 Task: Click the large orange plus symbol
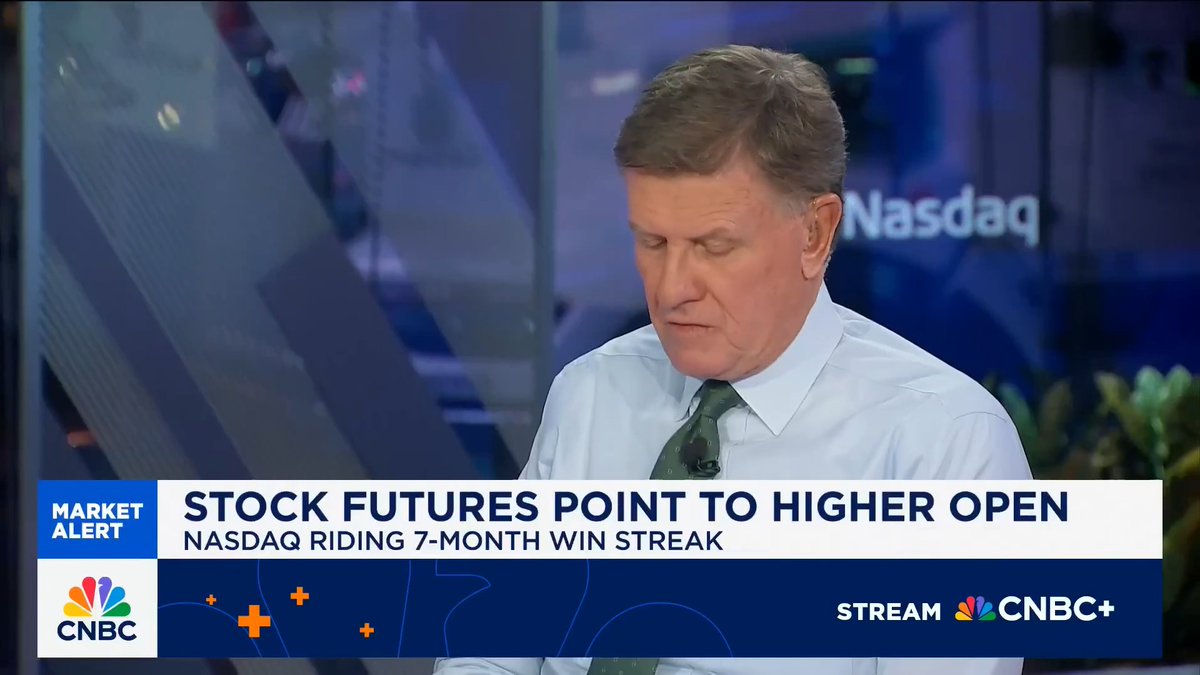click(x=254, y=621)
